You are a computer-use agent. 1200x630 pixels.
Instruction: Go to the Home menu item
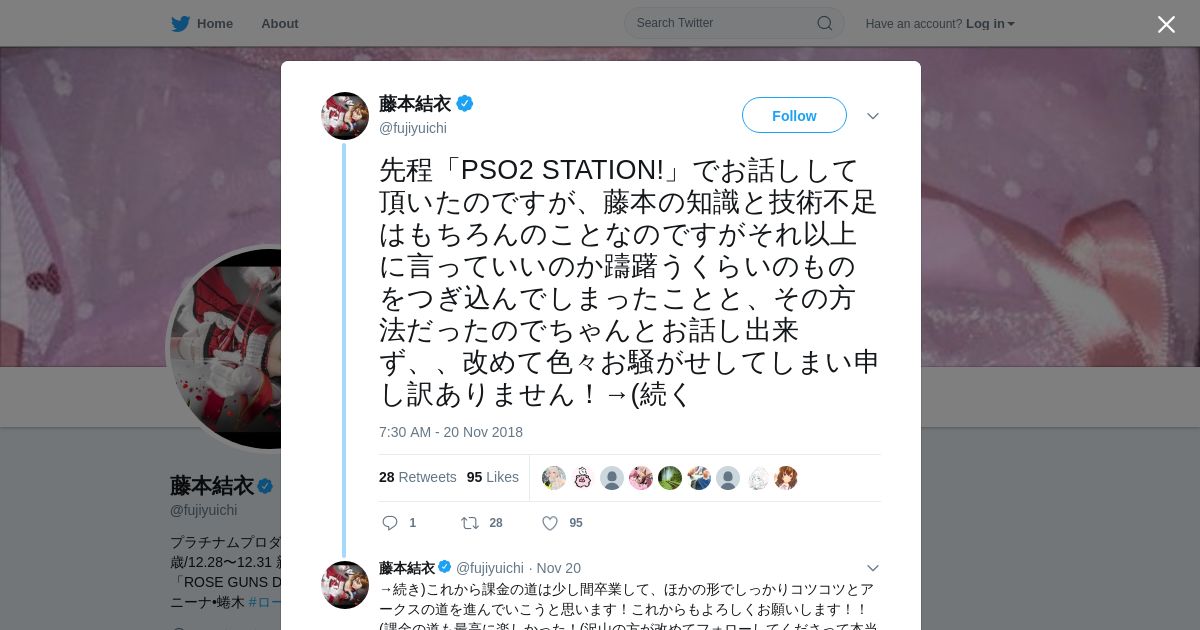(214, 23)
